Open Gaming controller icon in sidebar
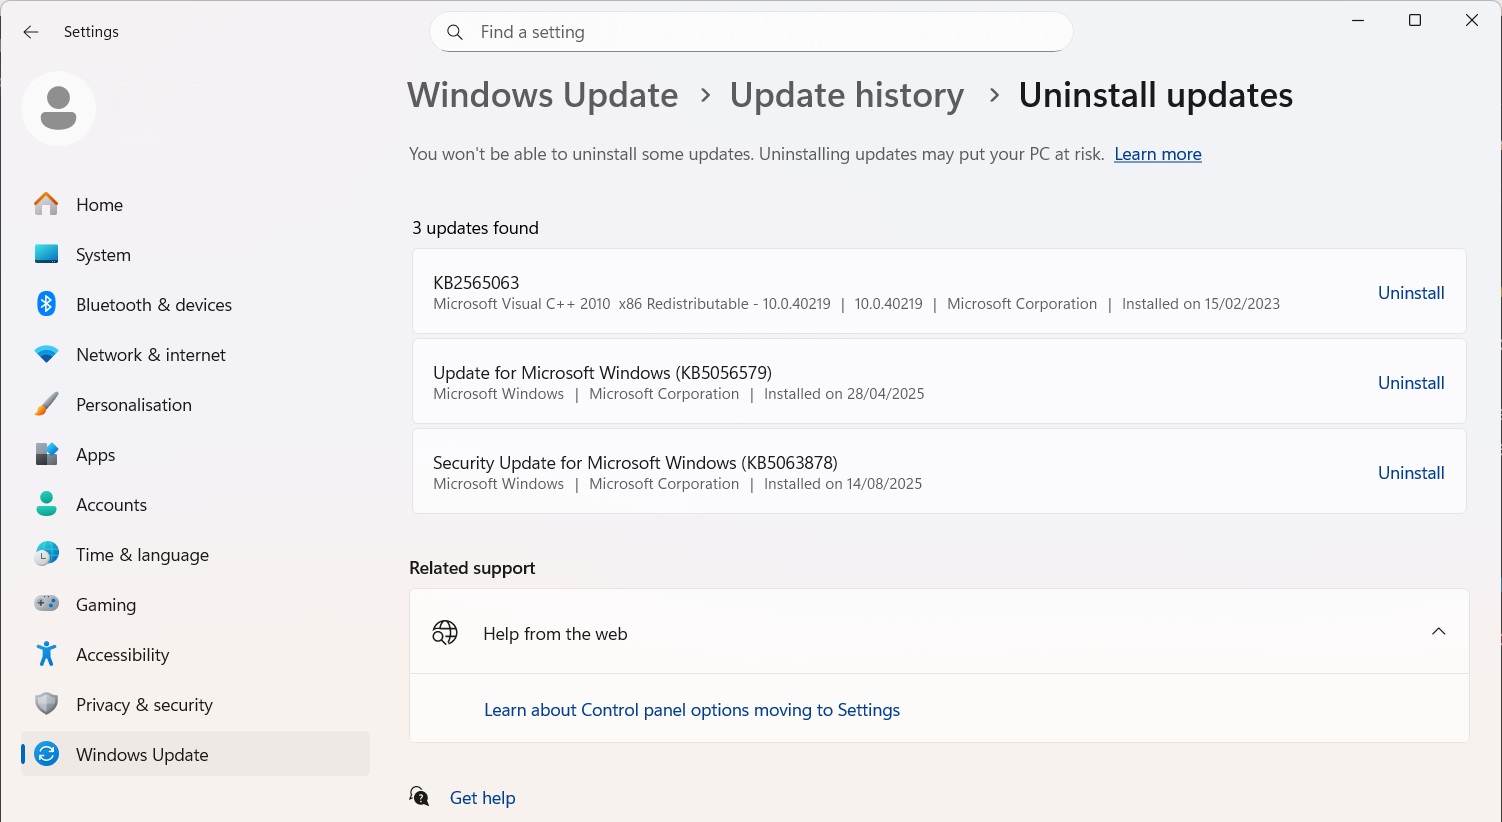 click(47, 604)
